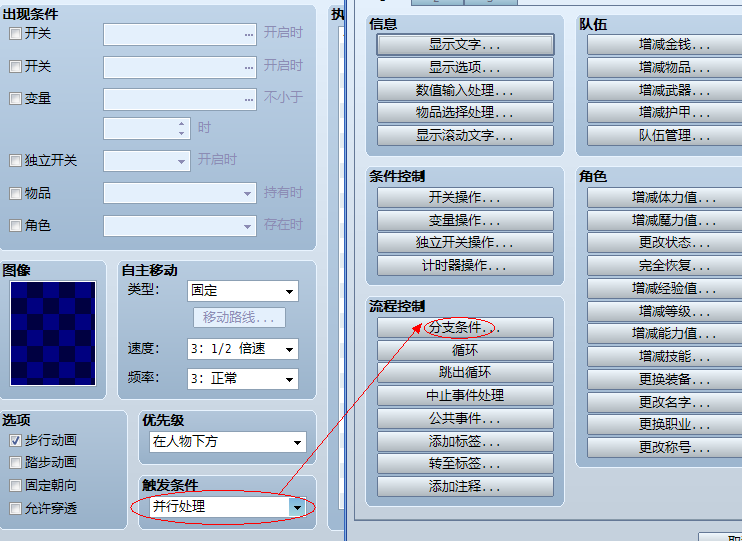Click the 开关操作 button
Image resolution: width=742 pixels, height=541 pixels.
tap(465, 197)
